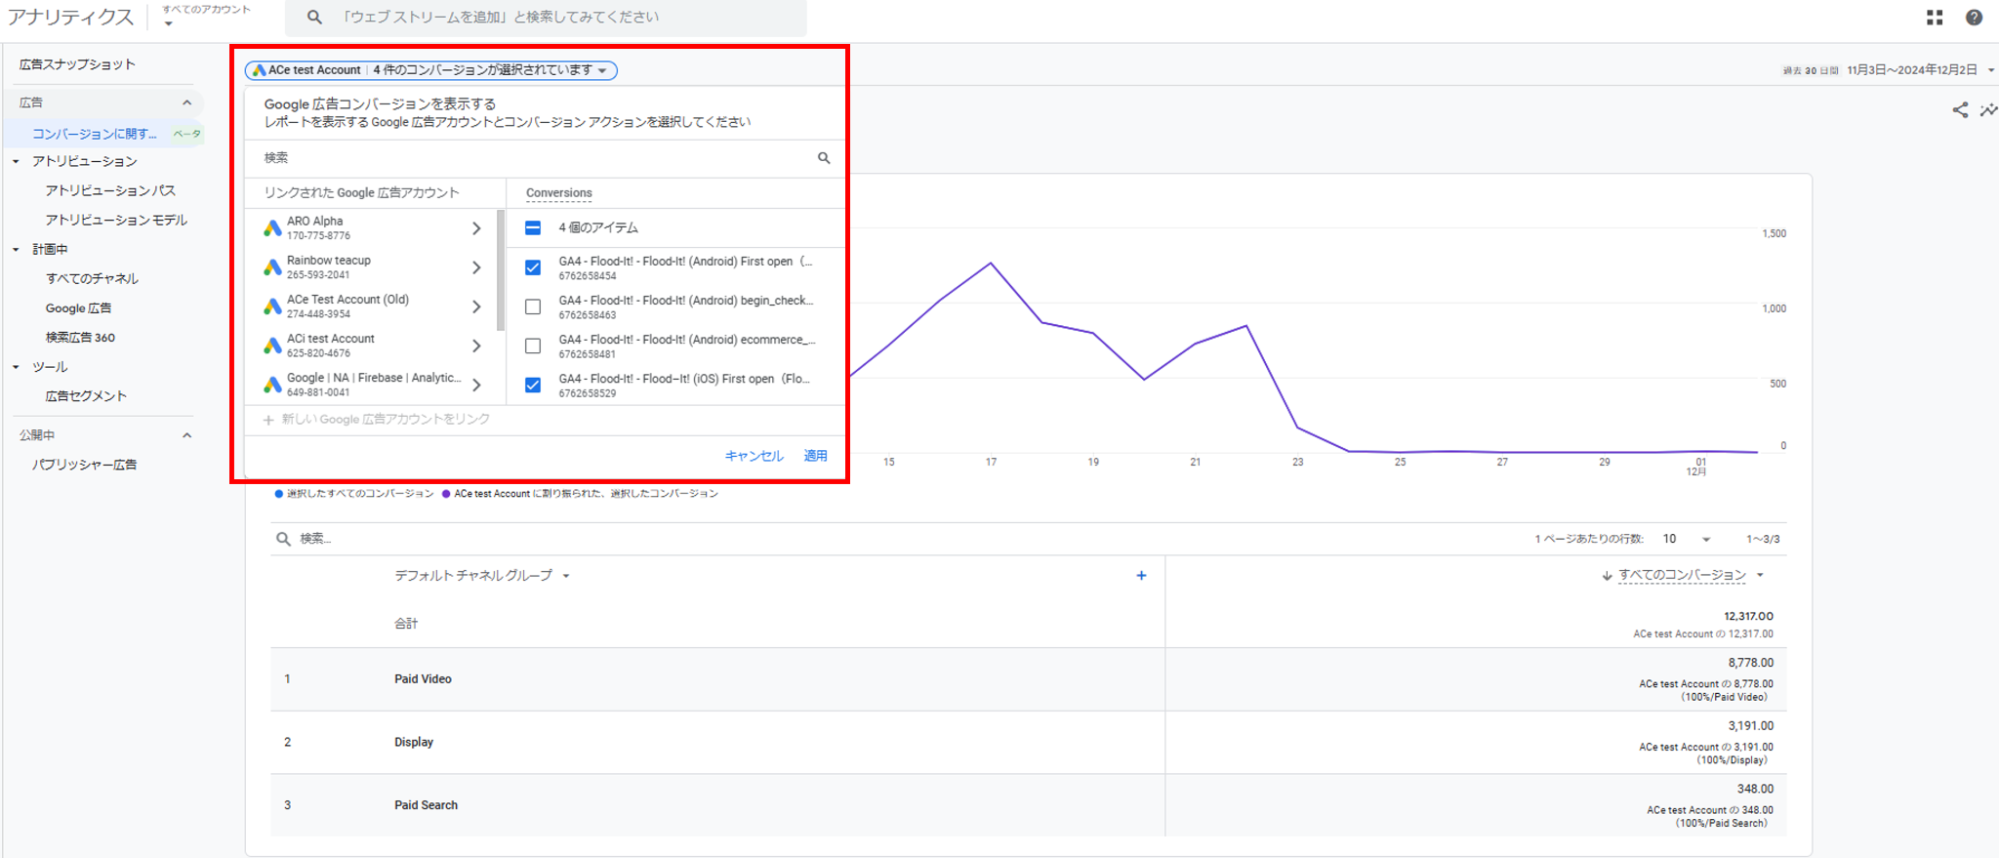
Task: Open the help question mark icon
Action: [x=1973, y=17]
